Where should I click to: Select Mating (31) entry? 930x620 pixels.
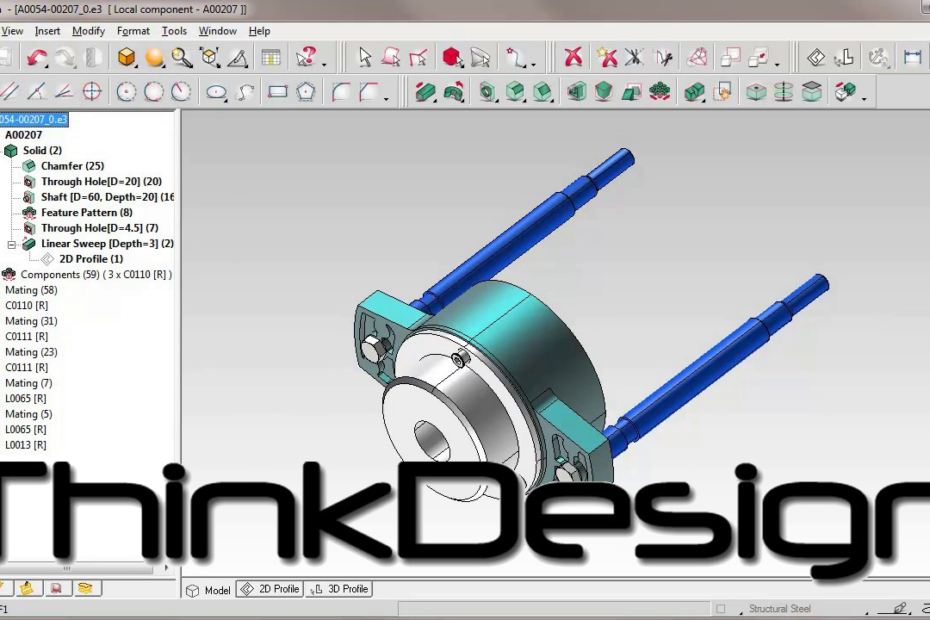[31, 320]
